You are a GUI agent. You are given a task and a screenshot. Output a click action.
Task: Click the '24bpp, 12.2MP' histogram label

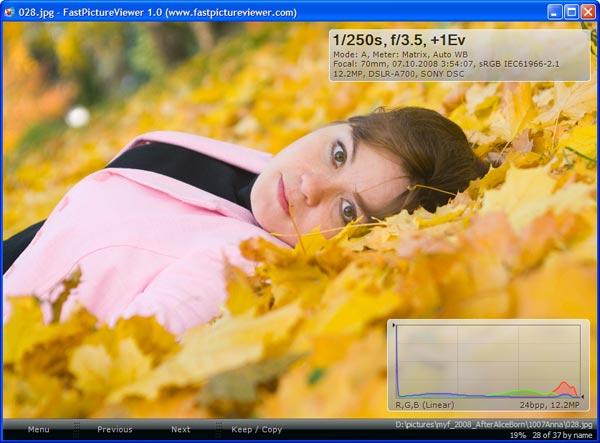point(549,405)
